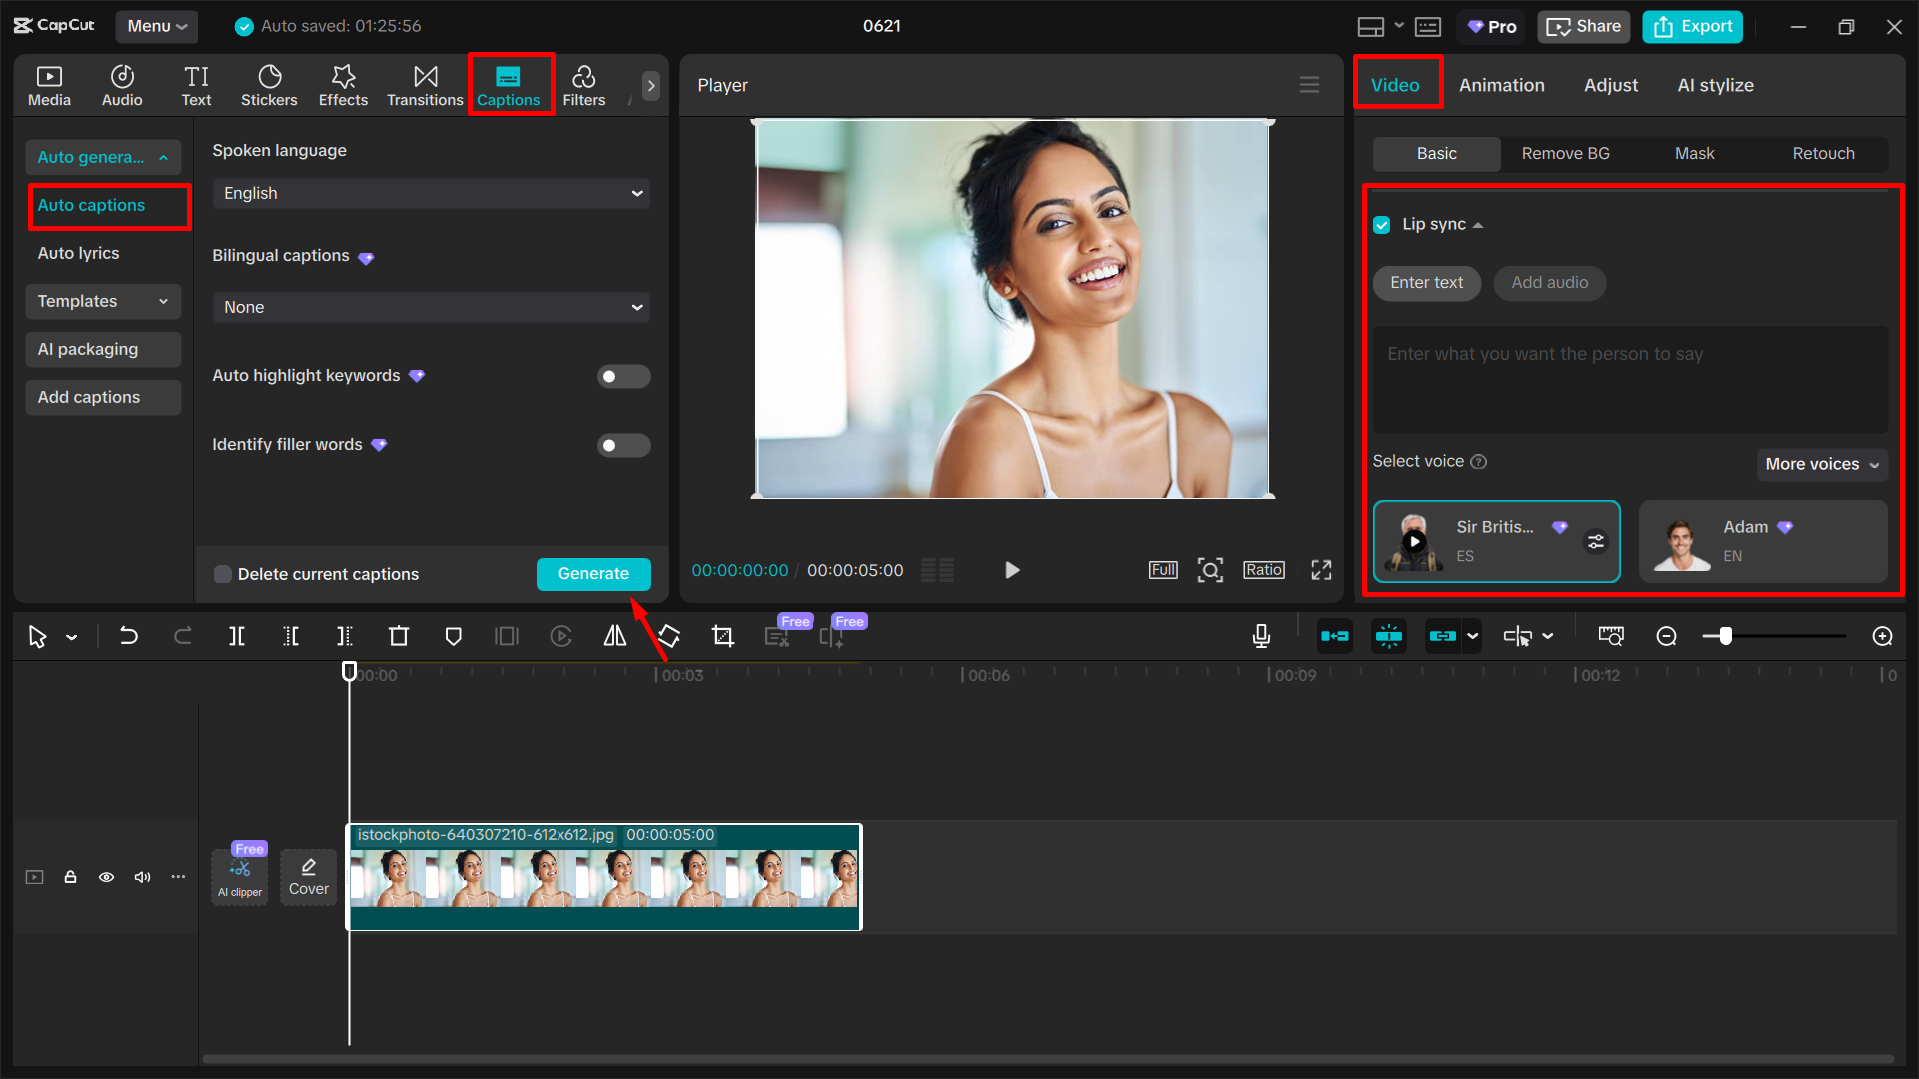
Task: Click the Split tool in the timeline toolbar
Action: point(236,636)
